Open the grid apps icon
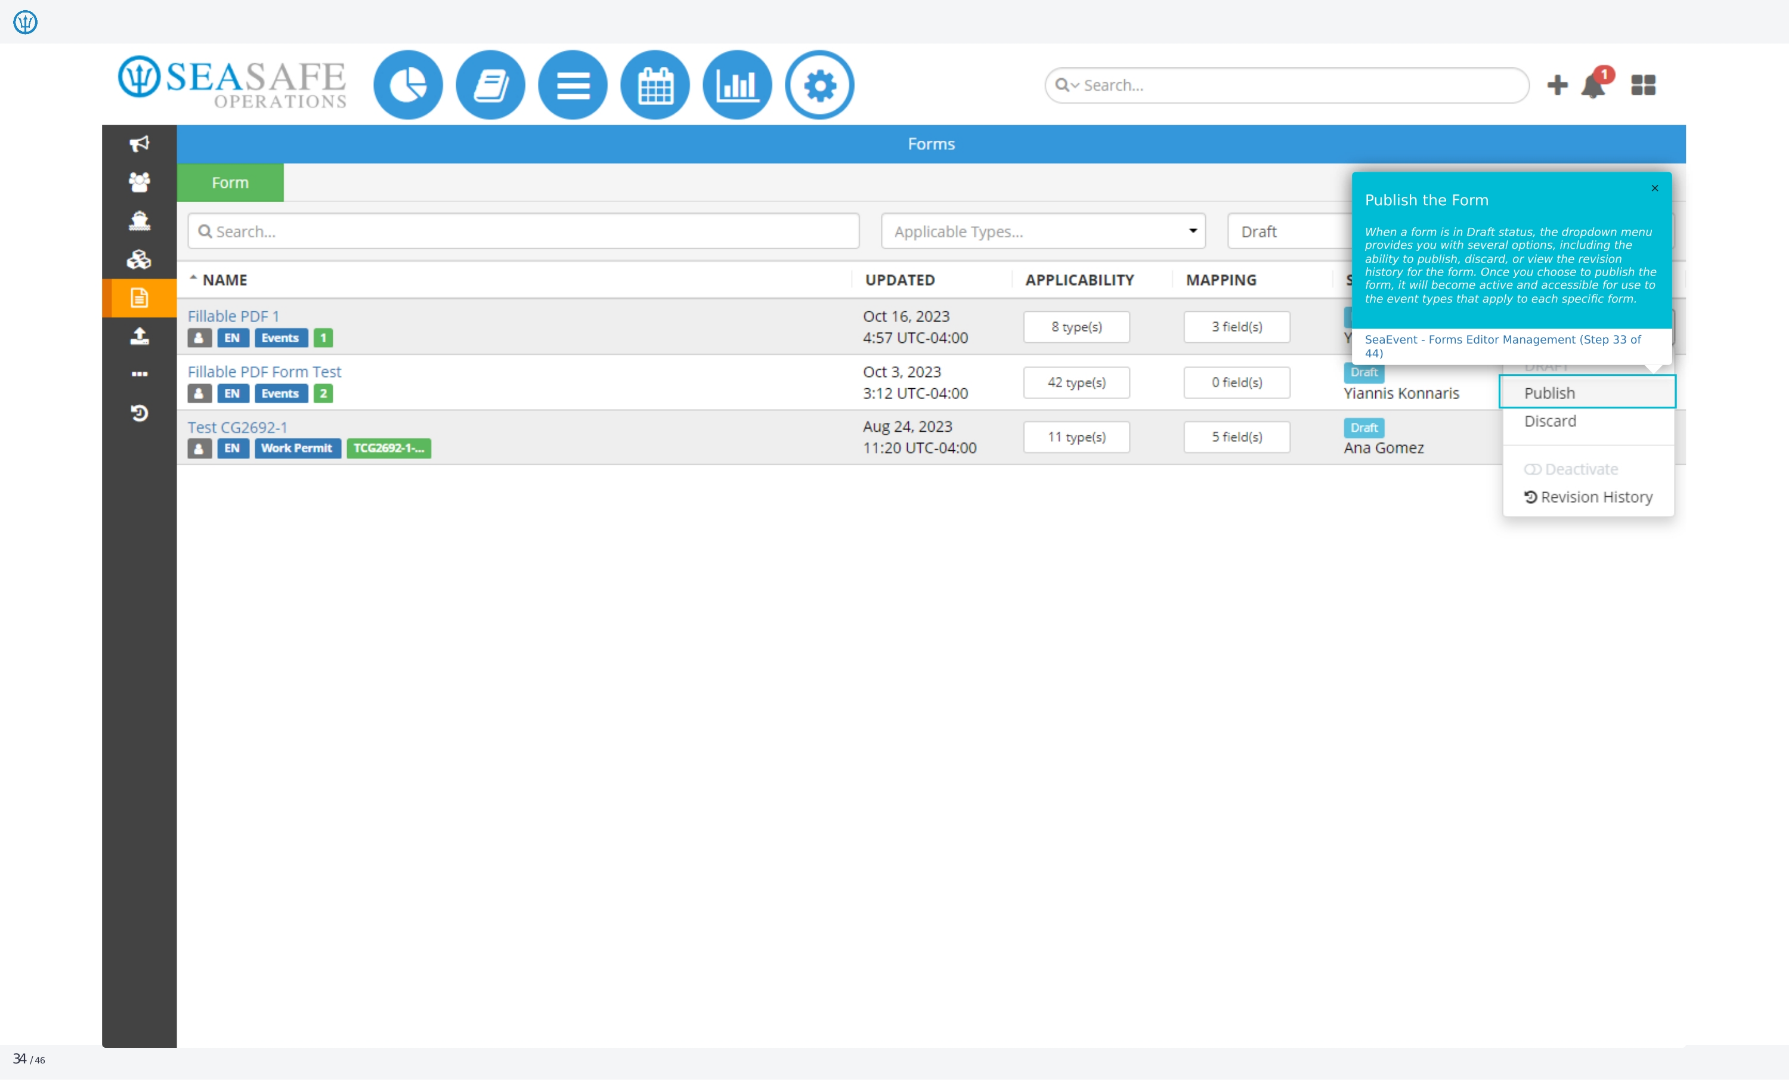This screenshot has height=1080, width=1789. point(1643,86)
